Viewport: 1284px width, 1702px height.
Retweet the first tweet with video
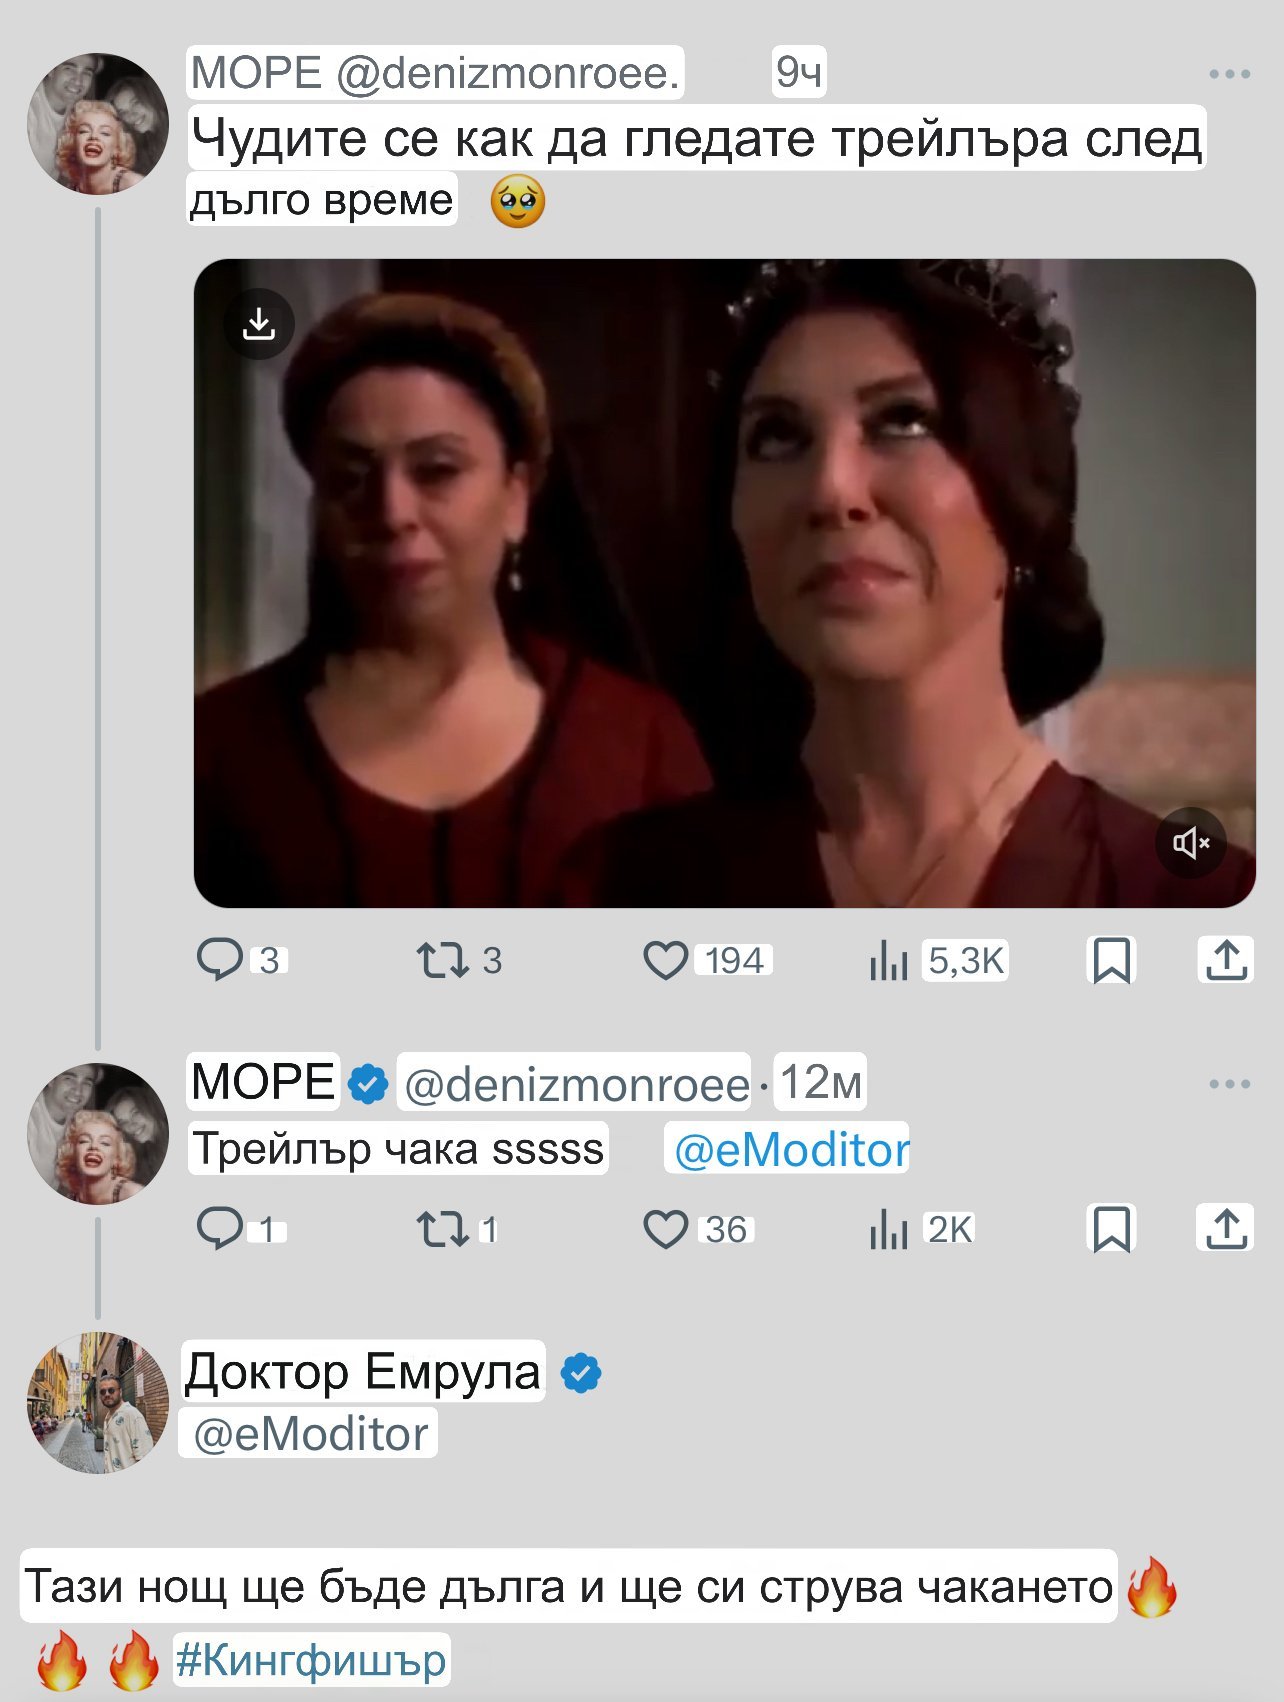pos(442,960)
